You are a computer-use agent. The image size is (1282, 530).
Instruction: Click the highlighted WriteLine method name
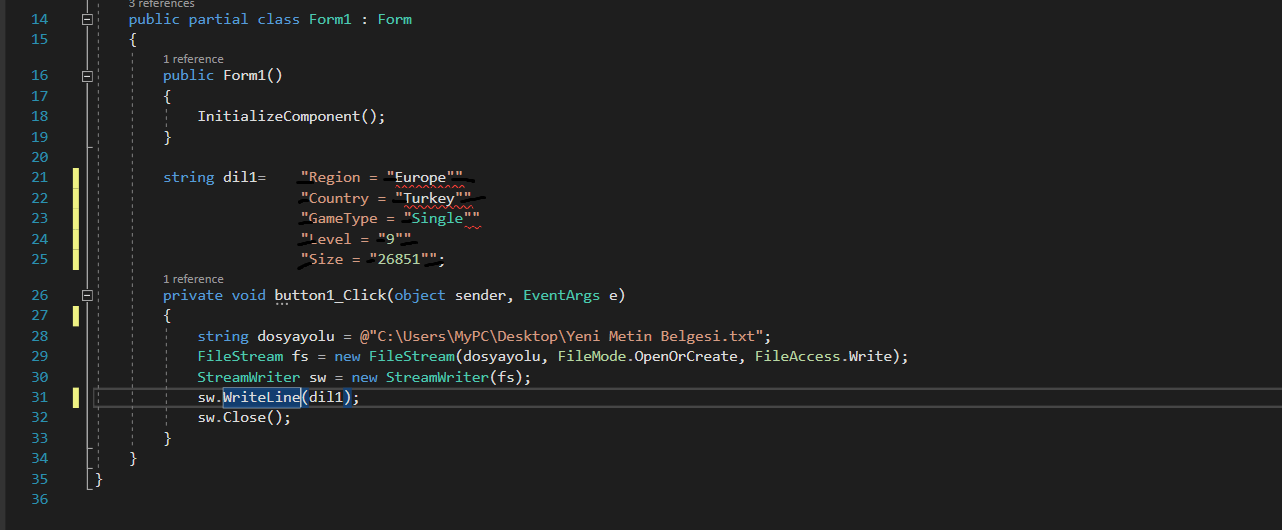[x=262, y=397]
